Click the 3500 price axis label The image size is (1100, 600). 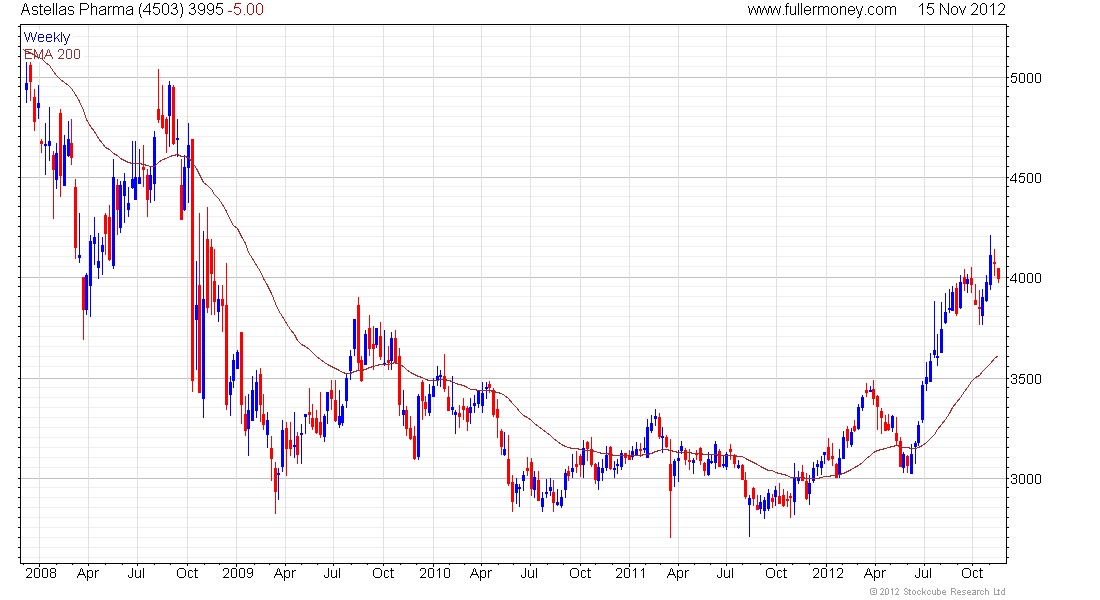1026,379
